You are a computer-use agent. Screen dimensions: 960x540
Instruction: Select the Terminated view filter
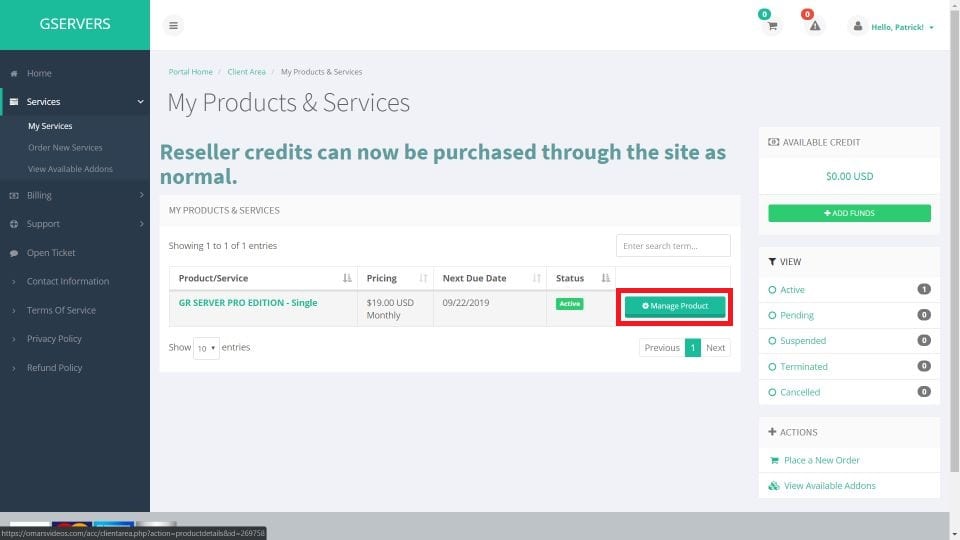(803, 367)
